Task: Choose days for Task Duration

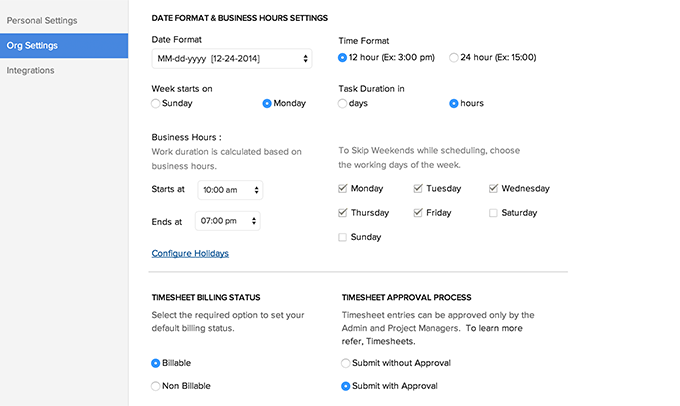Action: pyautogui.click(x=344, y=103)
